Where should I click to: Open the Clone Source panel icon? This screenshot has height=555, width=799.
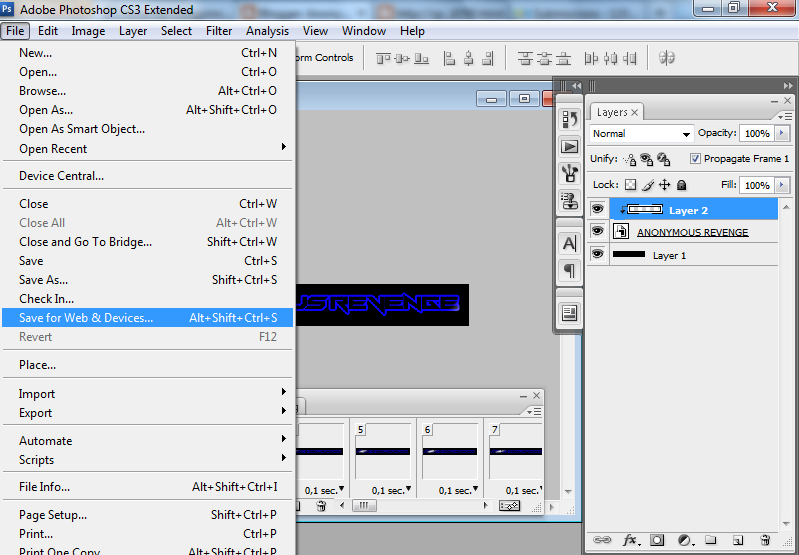(570, 201)
